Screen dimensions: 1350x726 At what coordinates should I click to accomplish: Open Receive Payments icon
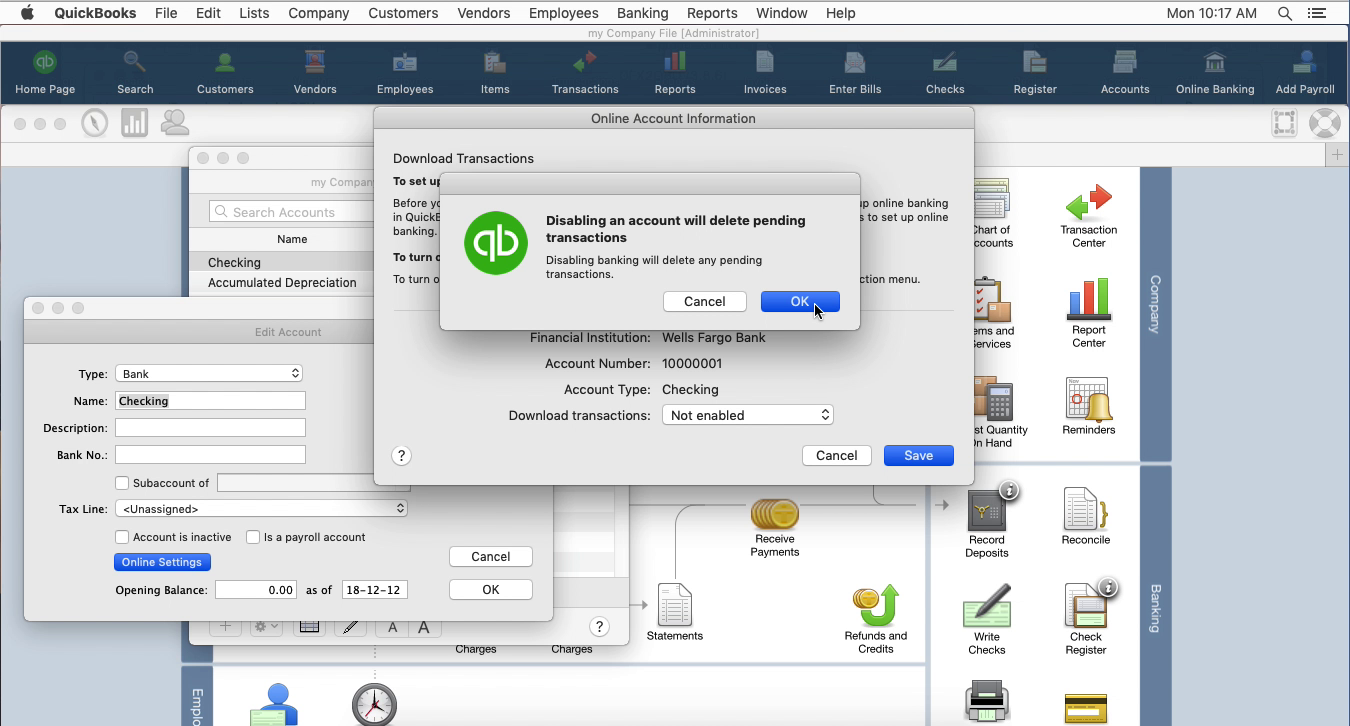pos(775,528)
